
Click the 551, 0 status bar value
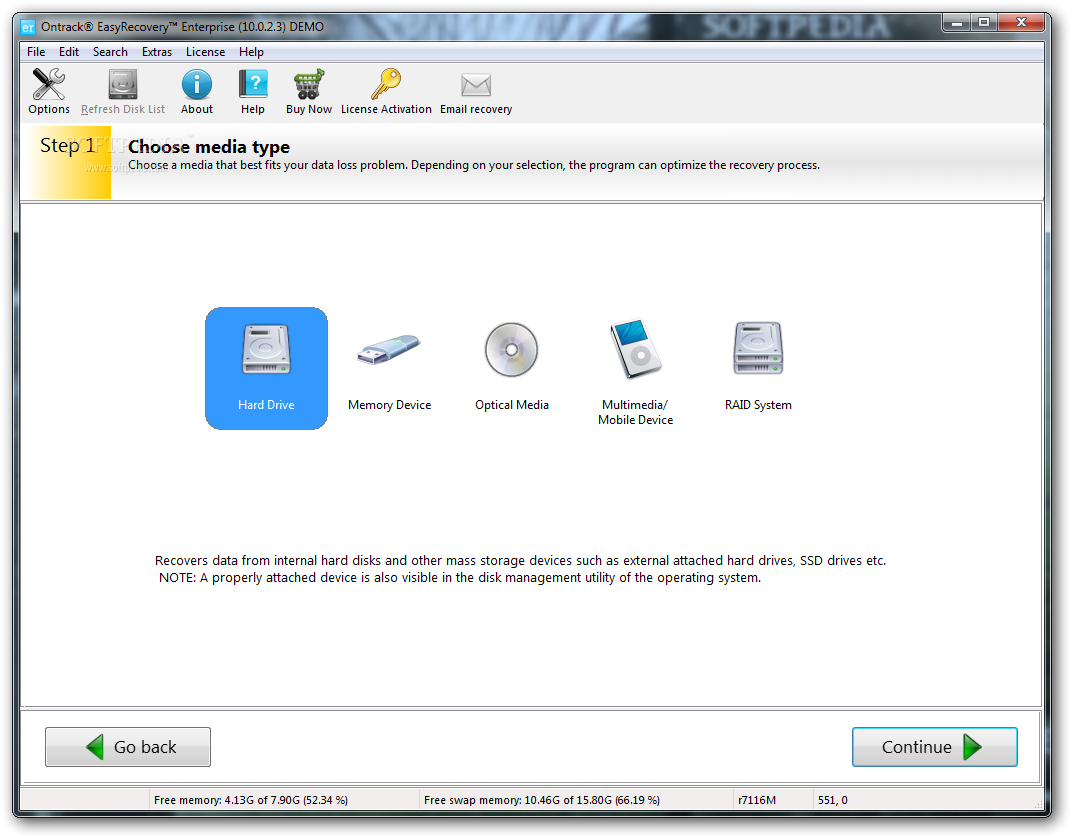(x=832, y=800)
